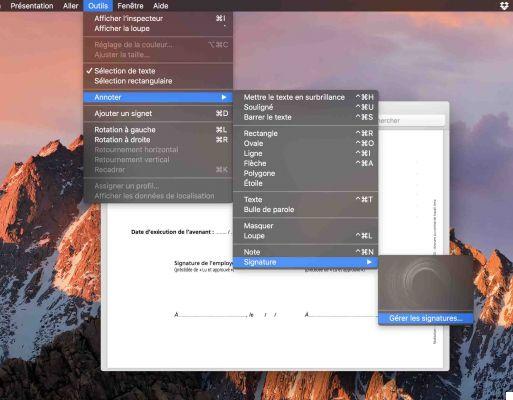Choose Flèche annotation
The width and height of the screenshot is (513, 400).
305,163
